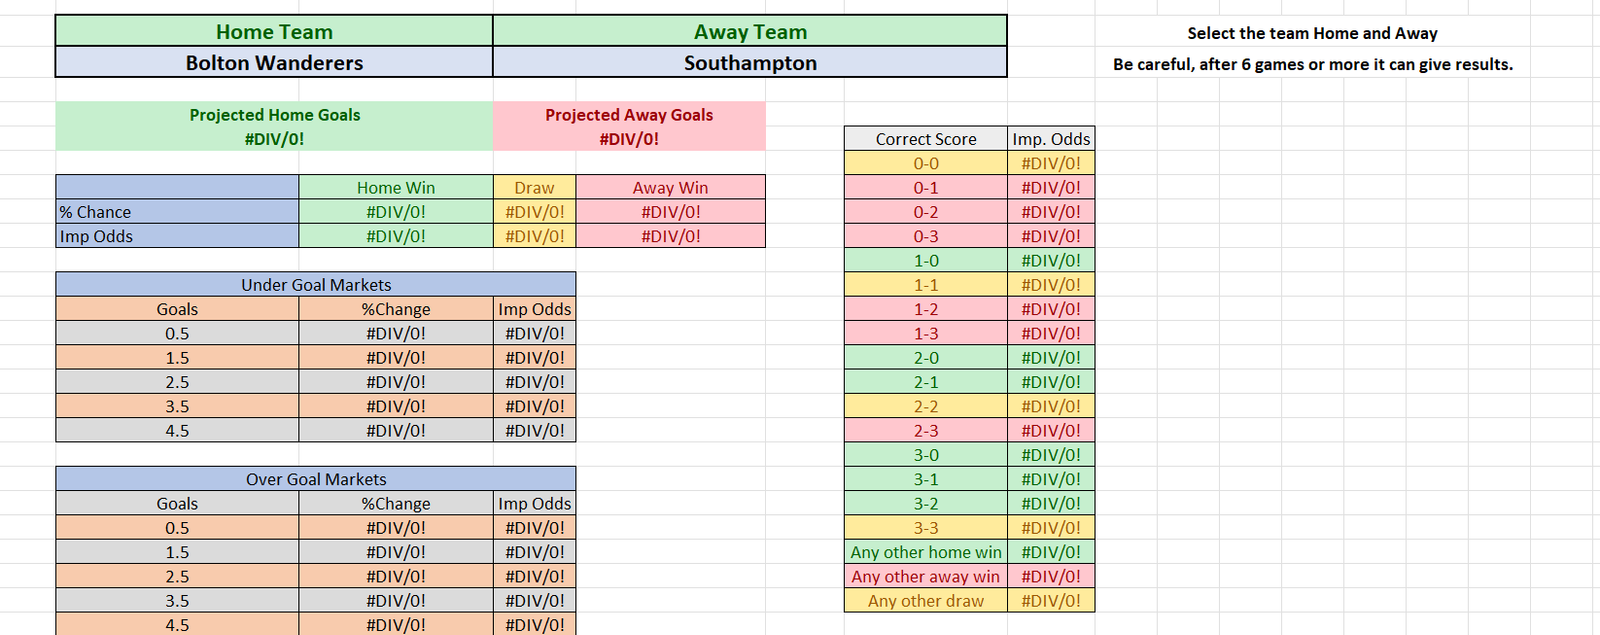Screen dimensions: 1600x635
Task: Click the Draw column header cell
Action: click(534, 187)
